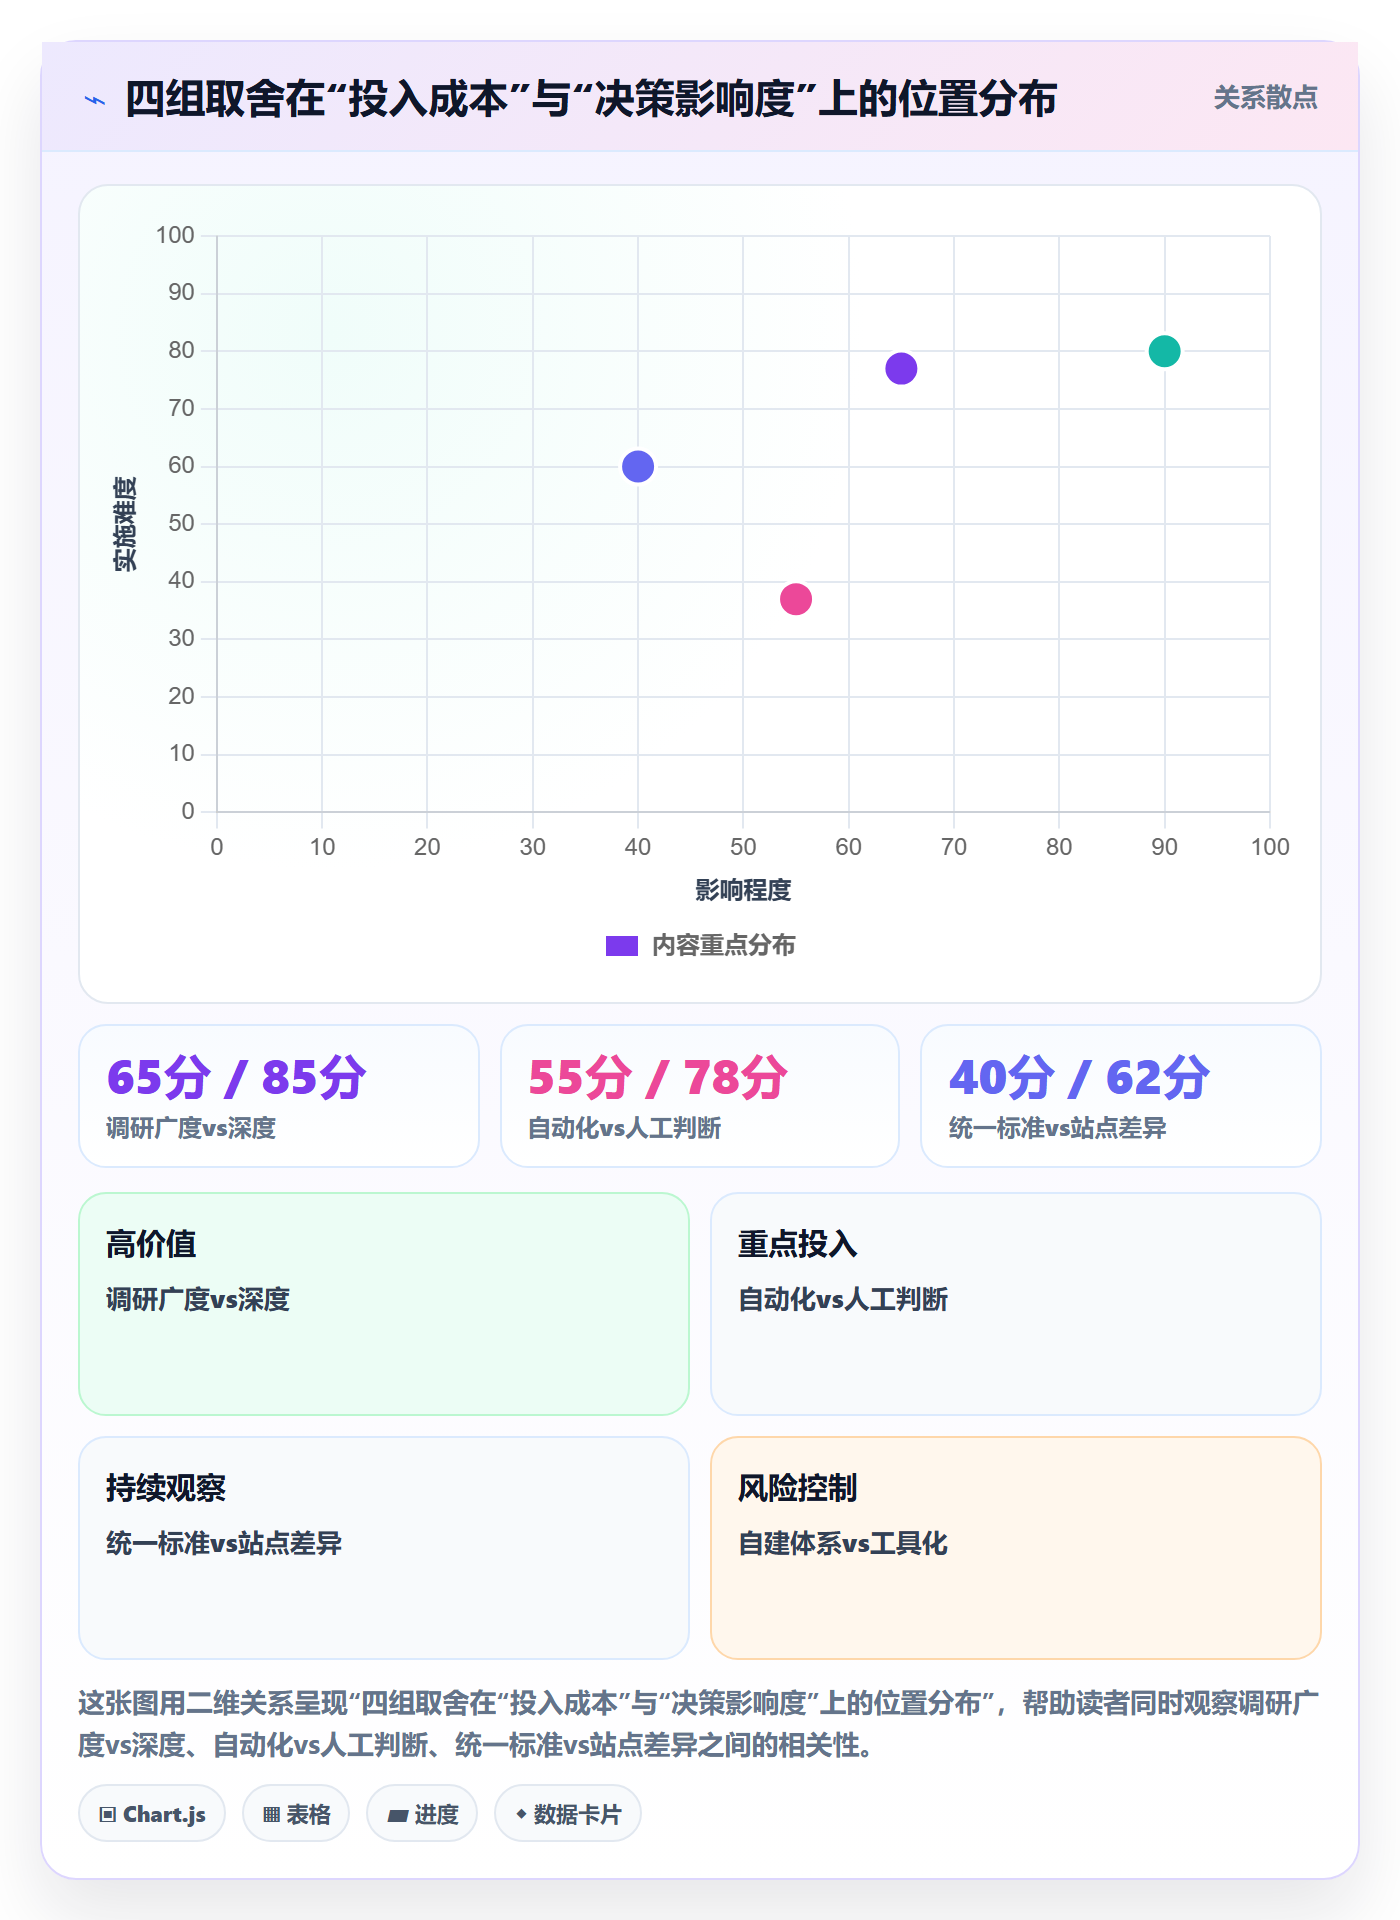Image resolution: width=1400 pixels, height=1920 pixels.
Task: Open the 55分 / 78分 stat card
Action: click(700, 1096)
